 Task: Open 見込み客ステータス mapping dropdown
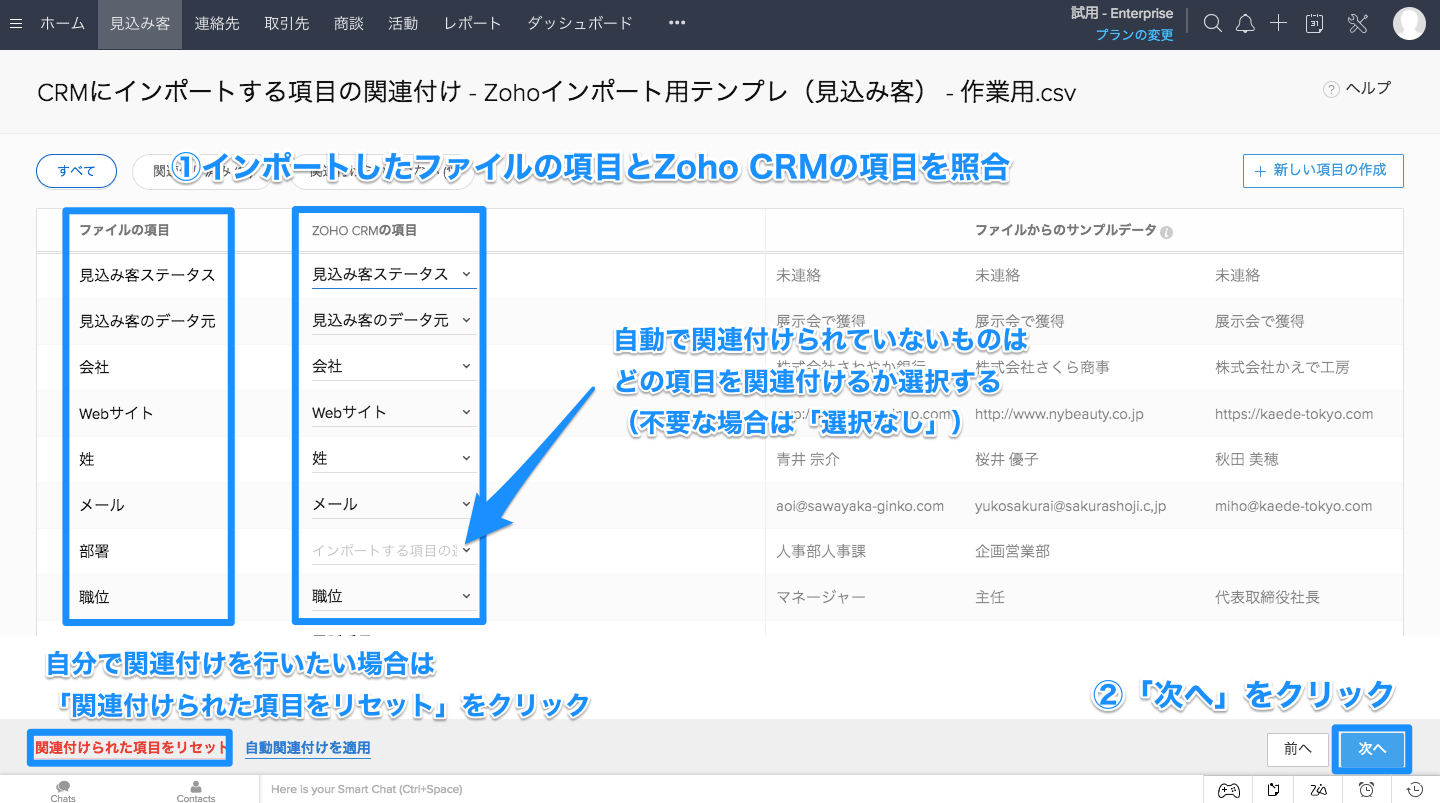394,274
